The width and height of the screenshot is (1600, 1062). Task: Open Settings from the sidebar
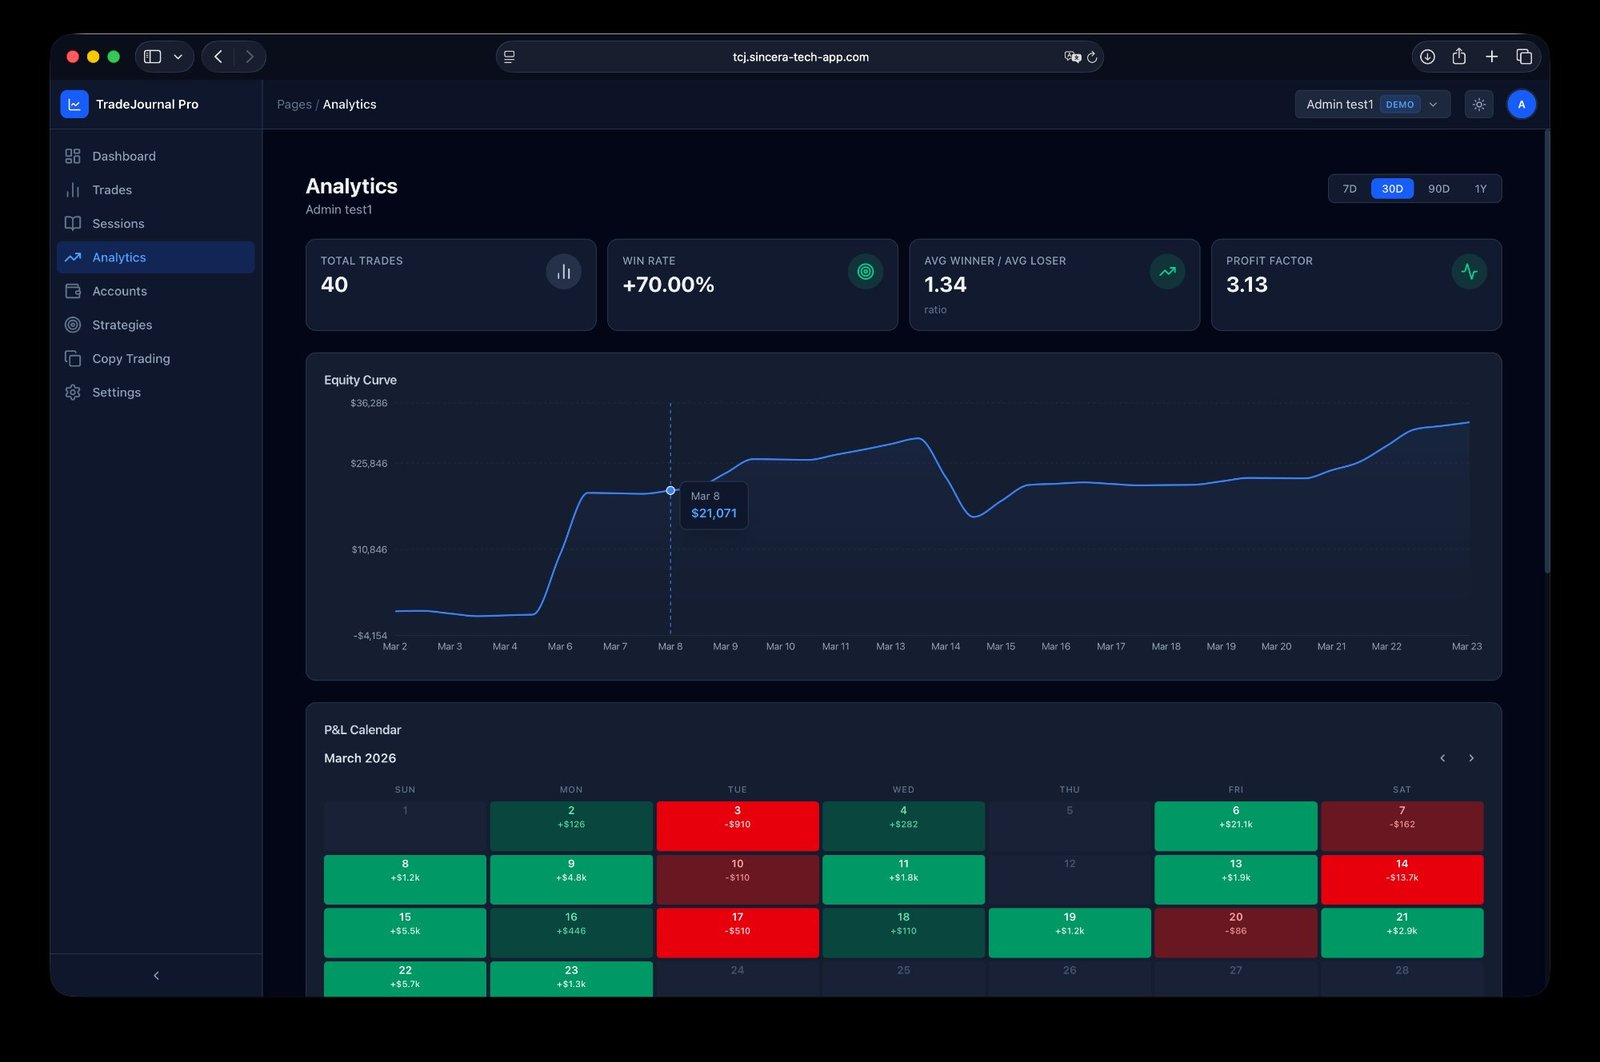click(x=116, y=392)
